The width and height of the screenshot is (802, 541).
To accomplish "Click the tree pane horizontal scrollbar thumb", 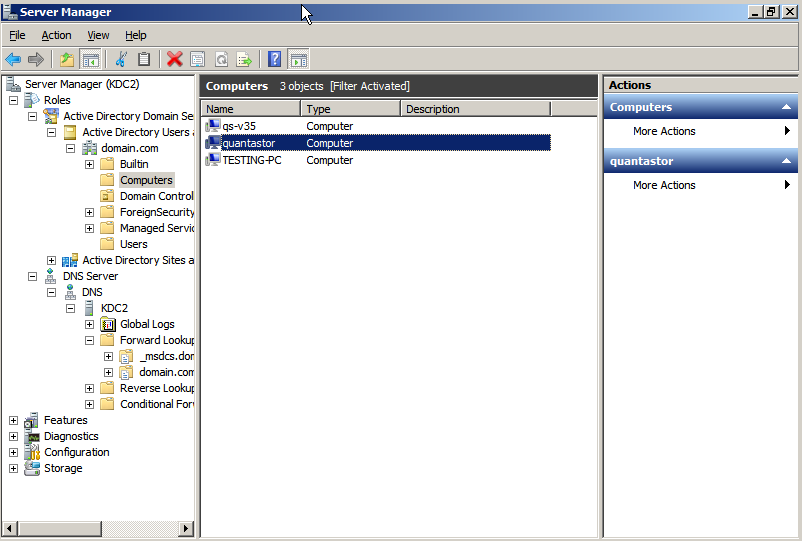I will pyautogui.click(x=60, y=528).
